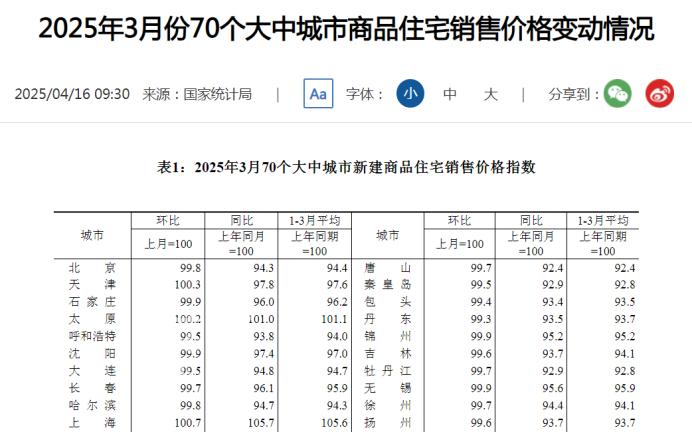Click the publish date 2025/04/16 09:30
This screenshot has width=692, height=432.
[x=72, y=94]
